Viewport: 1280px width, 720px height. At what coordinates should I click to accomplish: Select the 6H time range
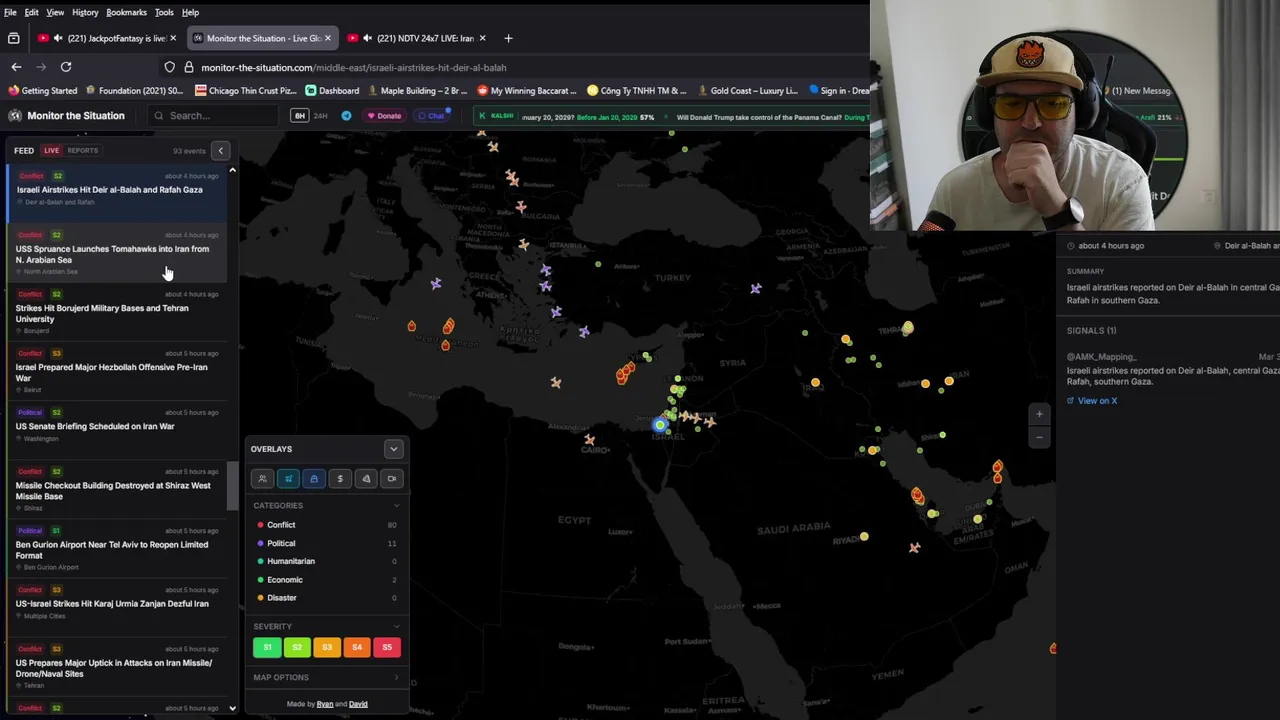click(299, 116)
